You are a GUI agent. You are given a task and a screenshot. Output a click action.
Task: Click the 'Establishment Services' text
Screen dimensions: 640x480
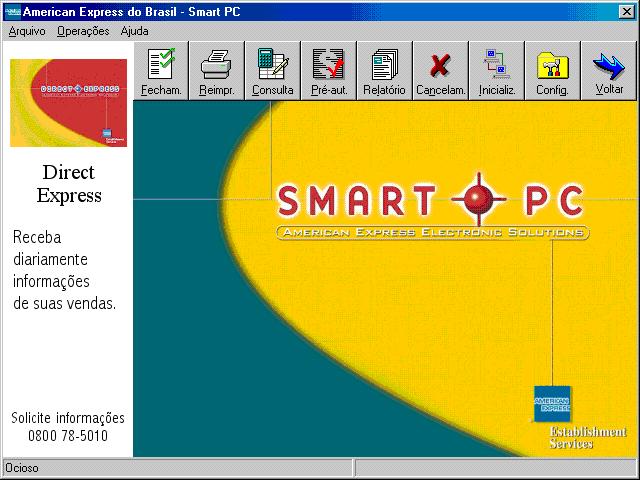(587, 438)
